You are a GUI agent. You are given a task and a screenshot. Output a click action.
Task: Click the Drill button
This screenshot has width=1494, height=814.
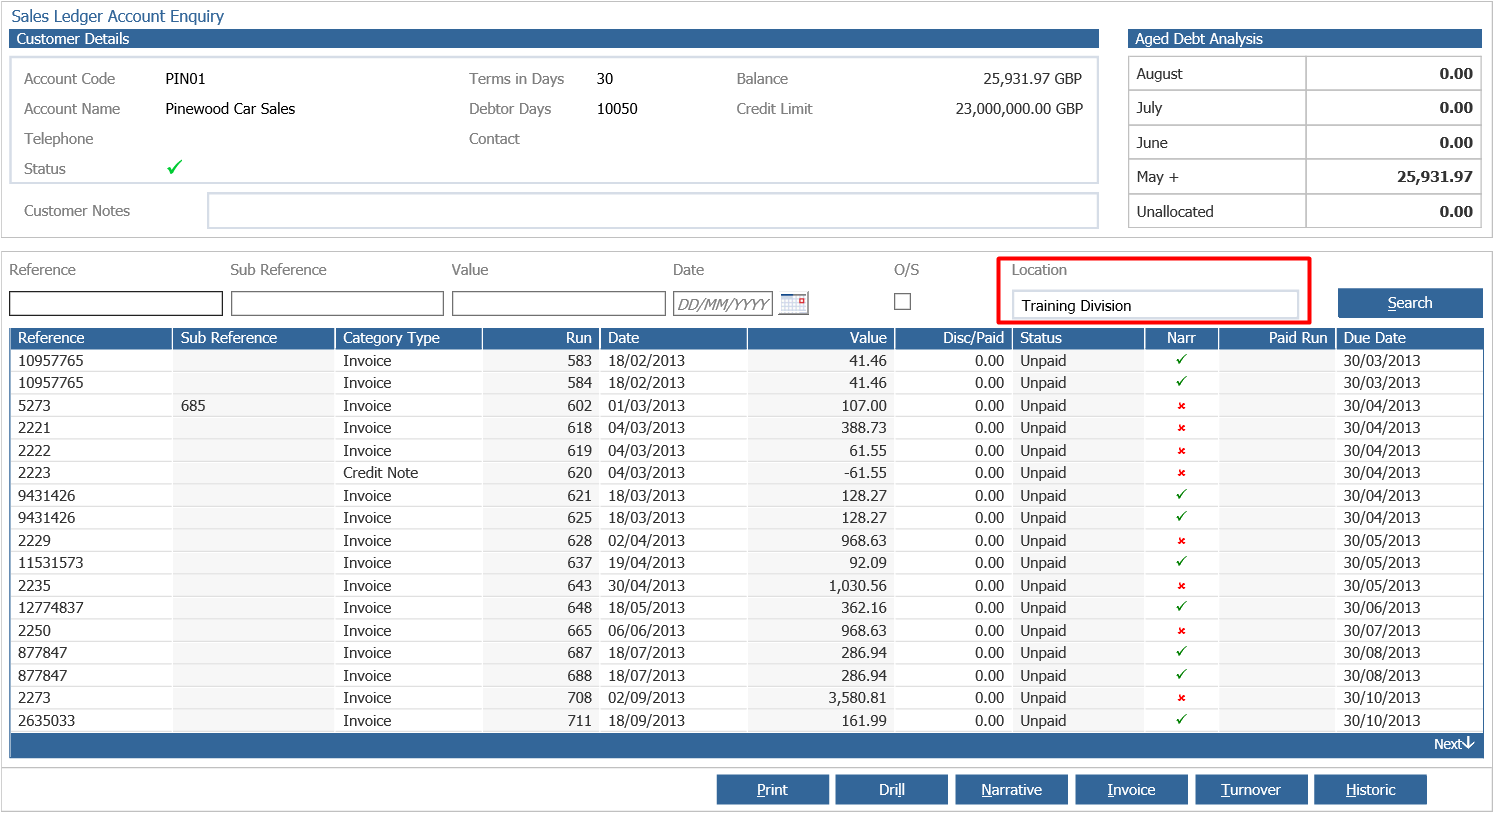(892, 790)
